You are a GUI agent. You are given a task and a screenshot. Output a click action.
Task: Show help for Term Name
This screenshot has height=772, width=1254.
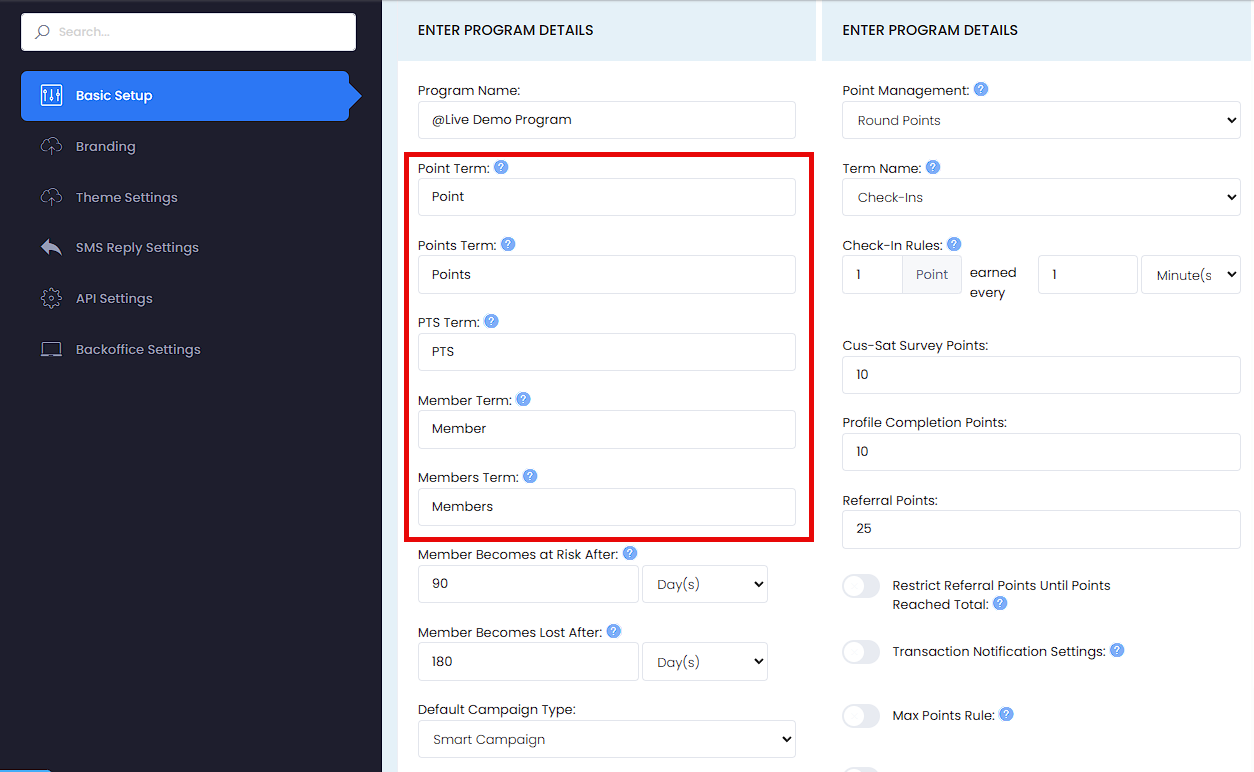932,167
